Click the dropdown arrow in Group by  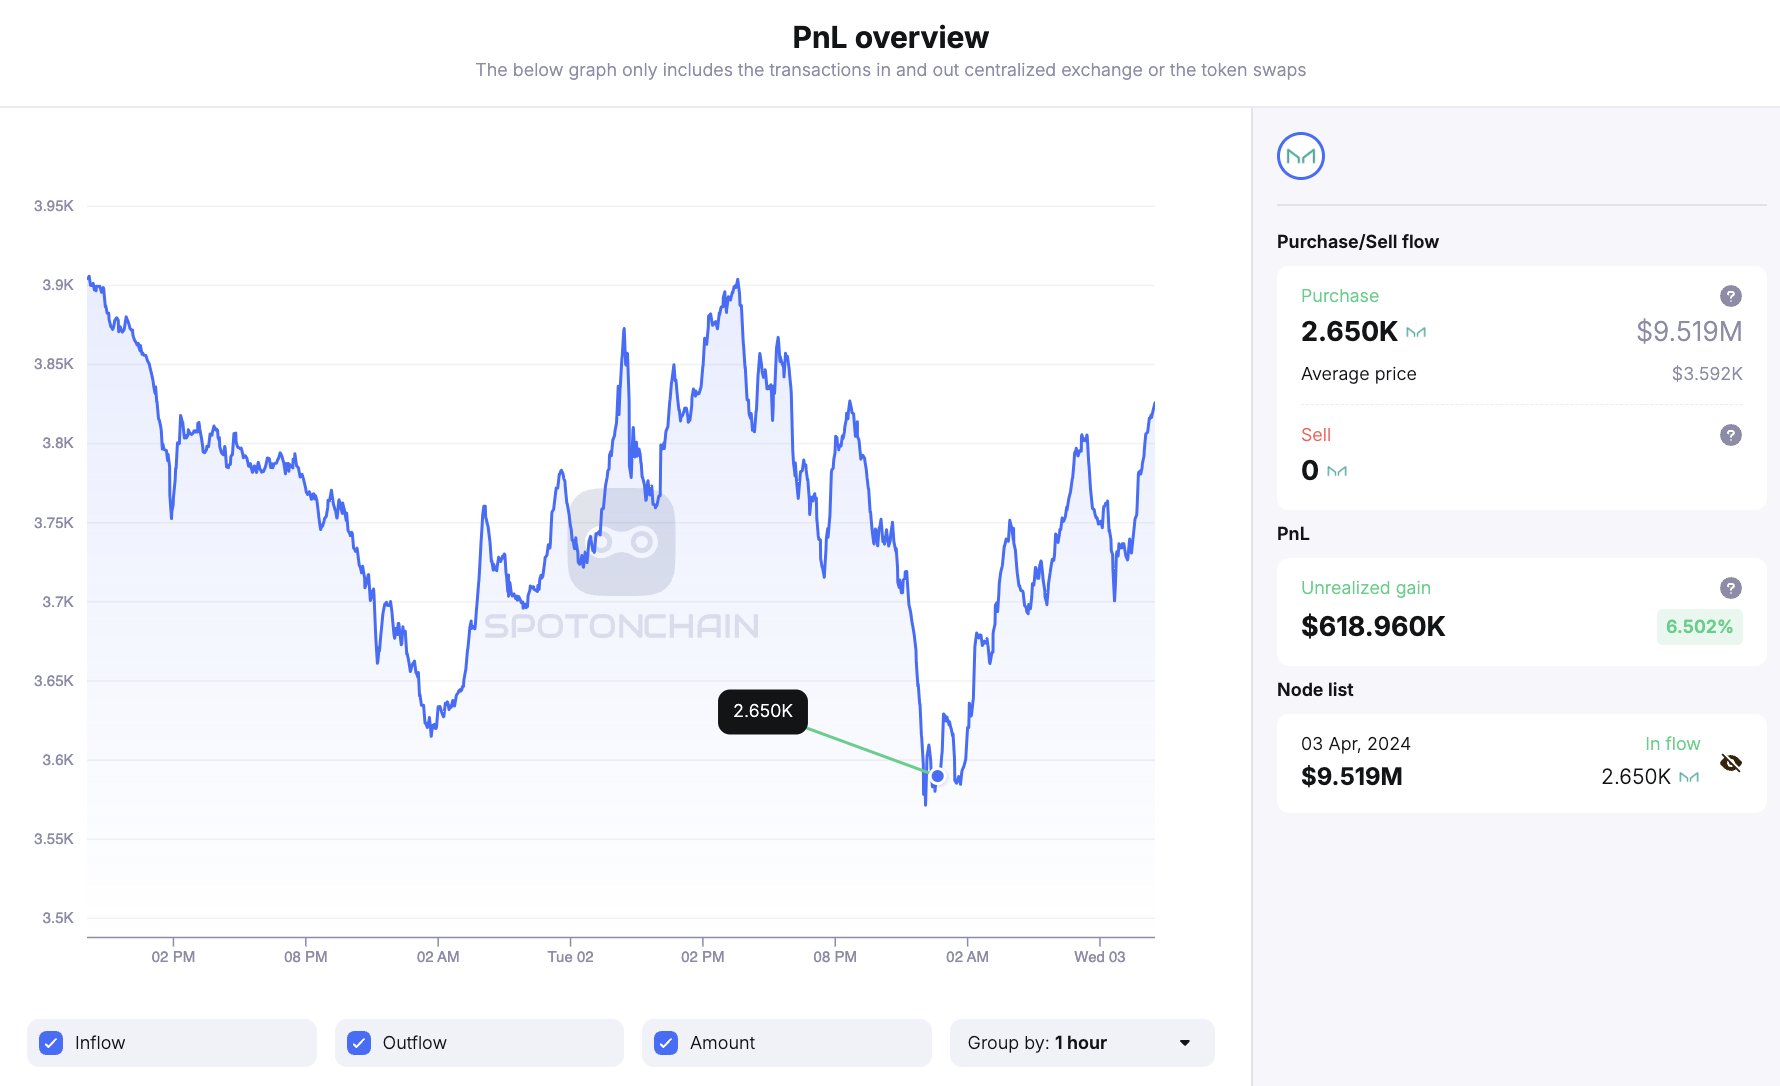click(1185, 1043)
